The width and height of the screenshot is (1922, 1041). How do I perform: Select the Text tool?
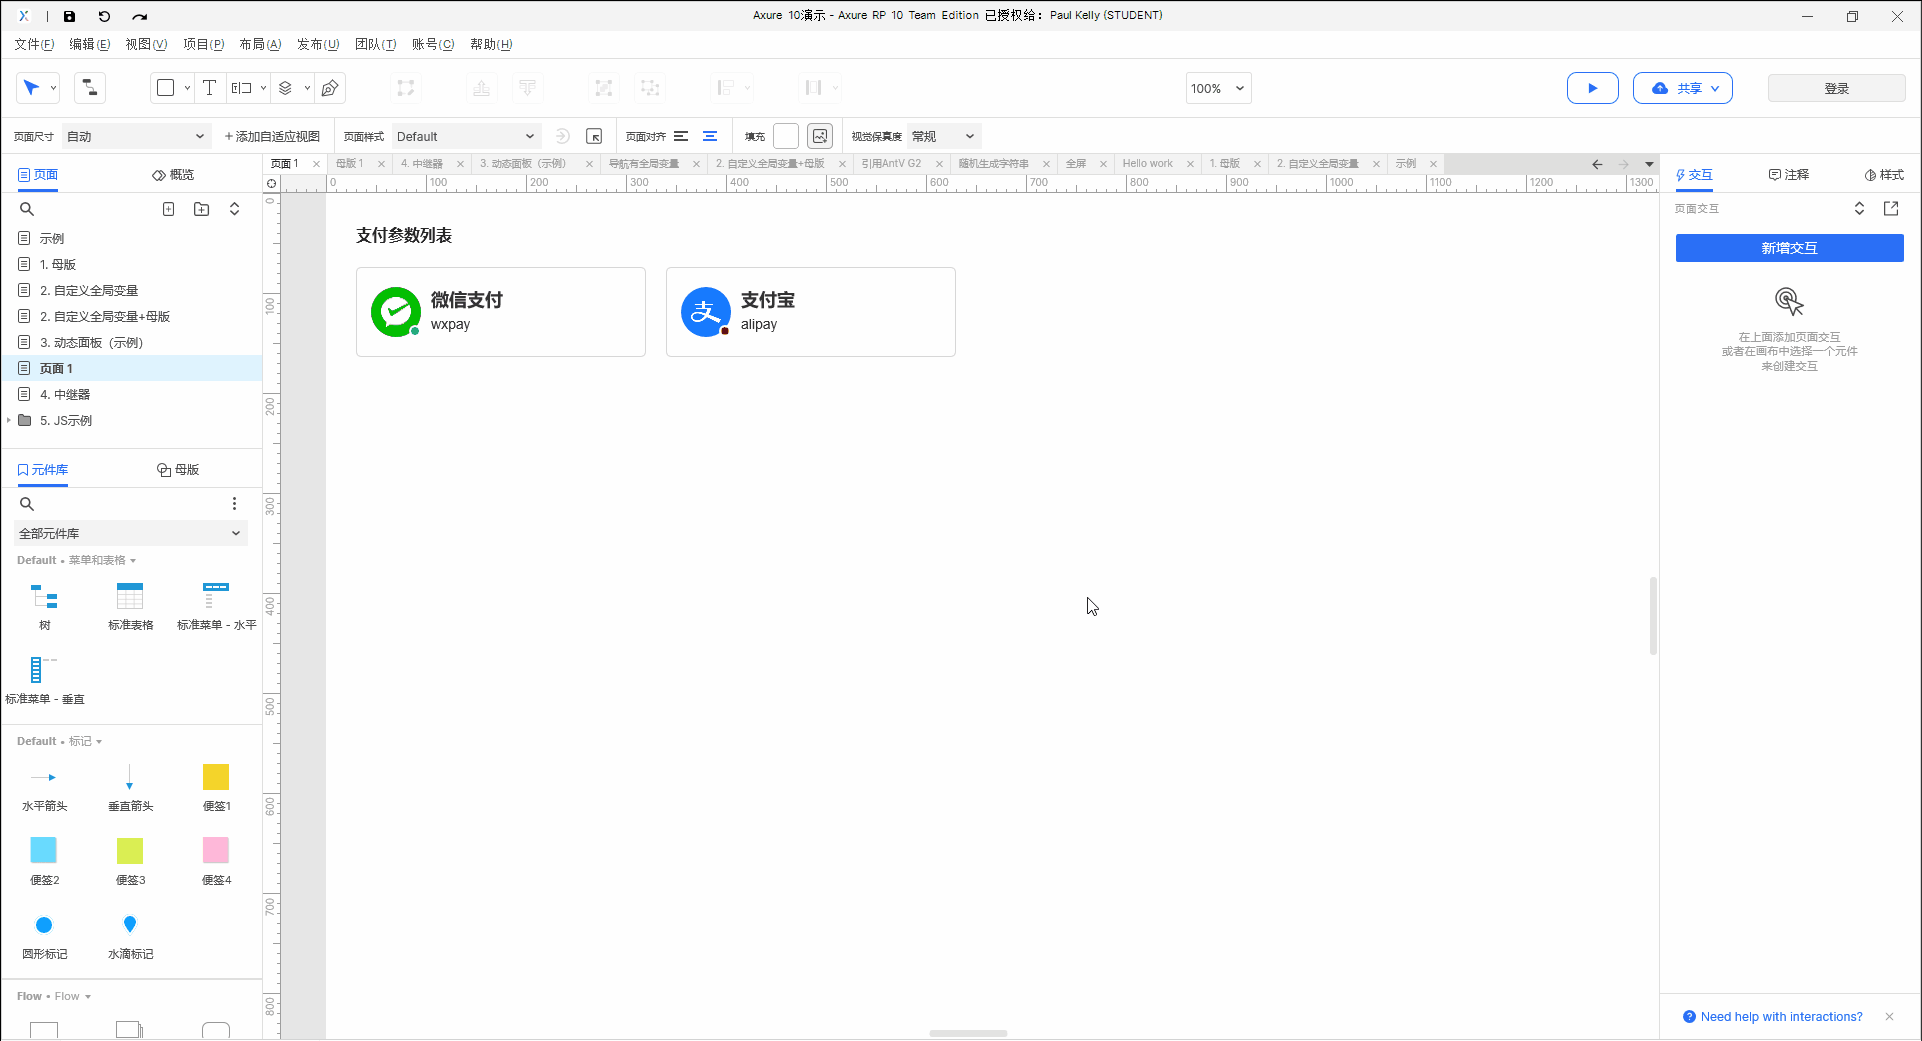click(209, 88)
